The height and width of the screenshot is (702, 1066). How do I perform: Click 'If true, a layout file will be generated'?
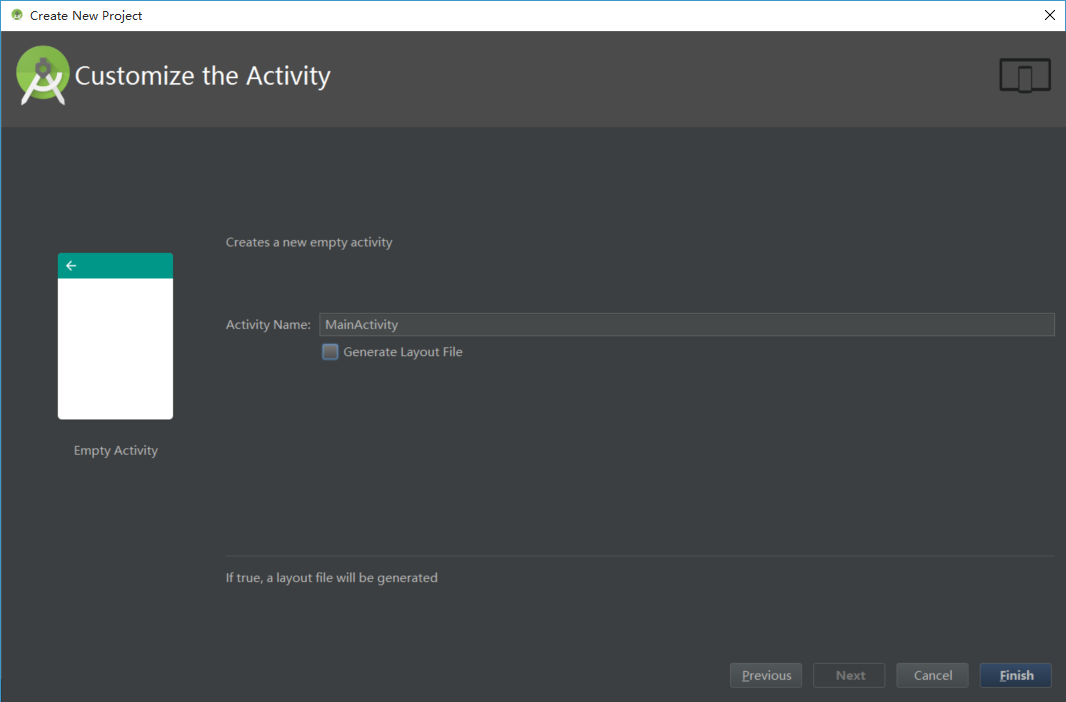[x=332, y=578]
